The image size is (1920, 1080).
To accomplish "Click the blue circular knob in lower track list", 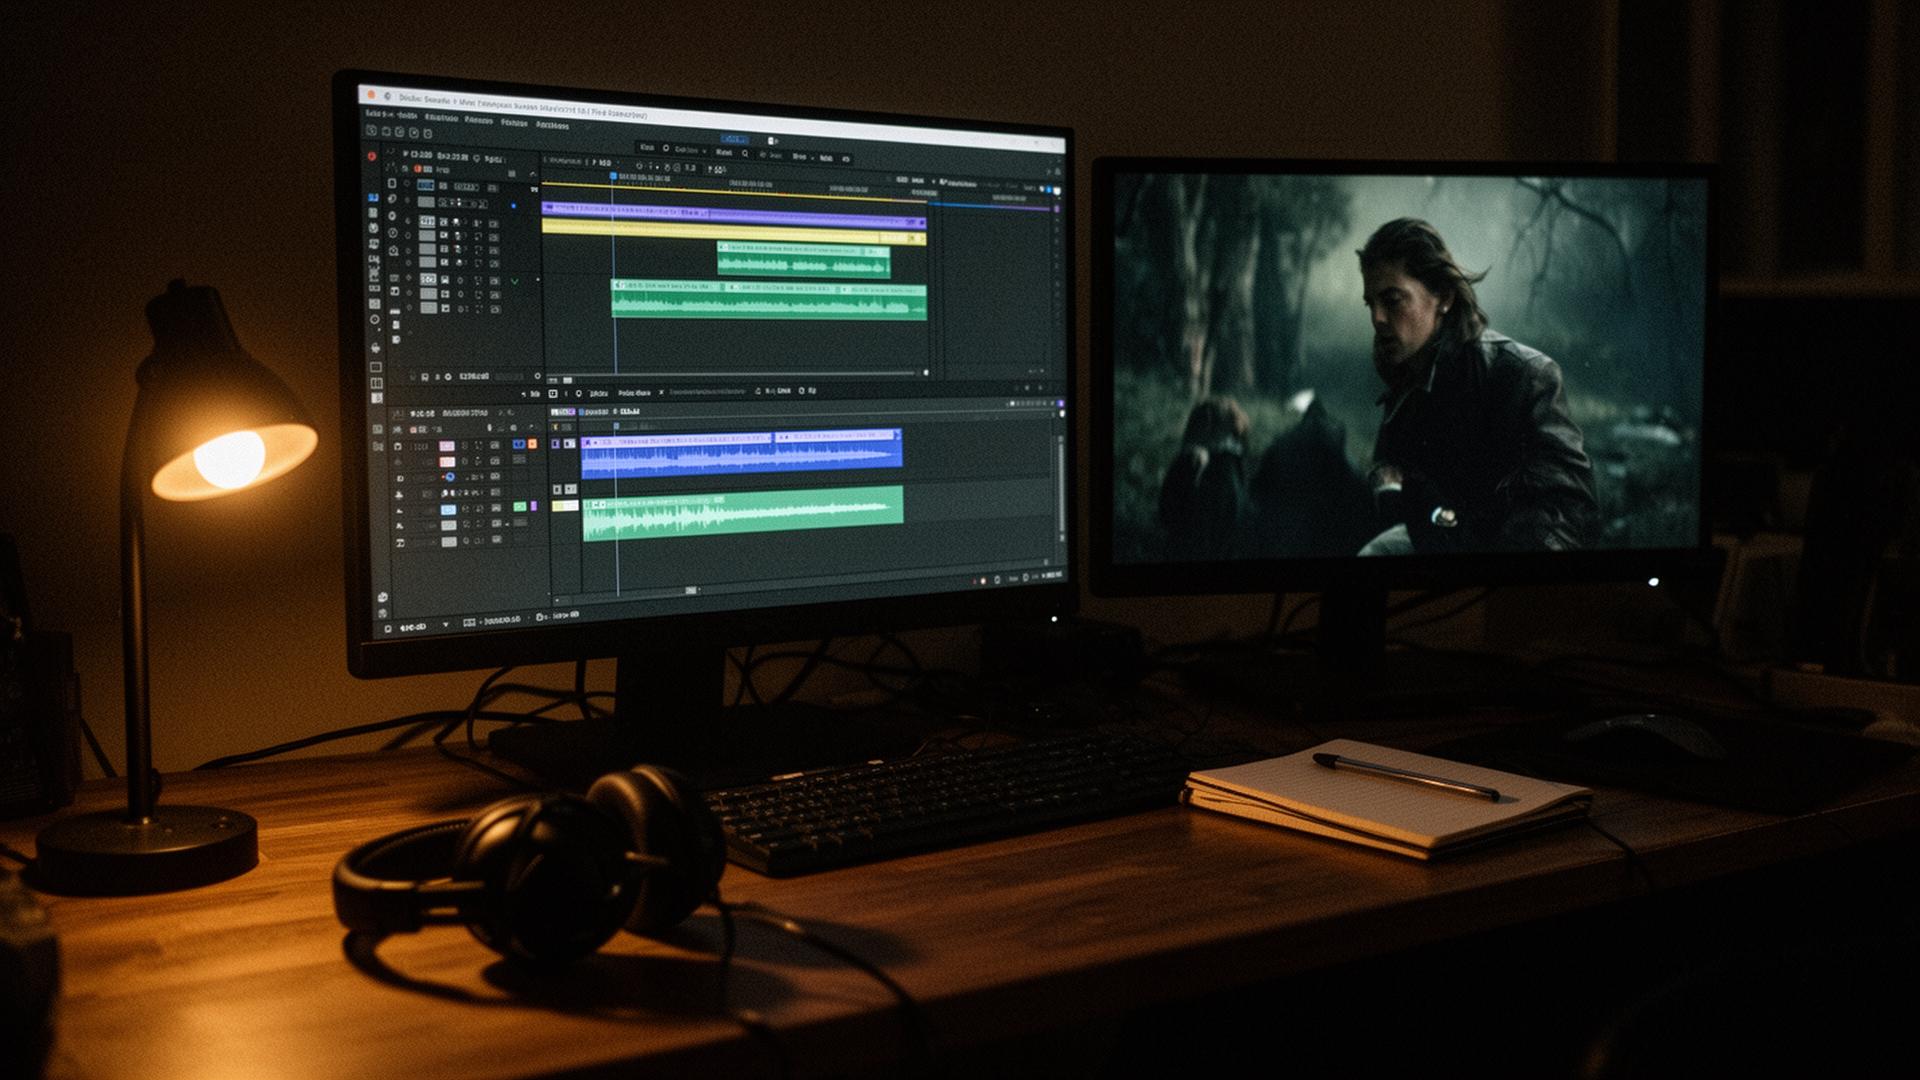I will (450, 477).
